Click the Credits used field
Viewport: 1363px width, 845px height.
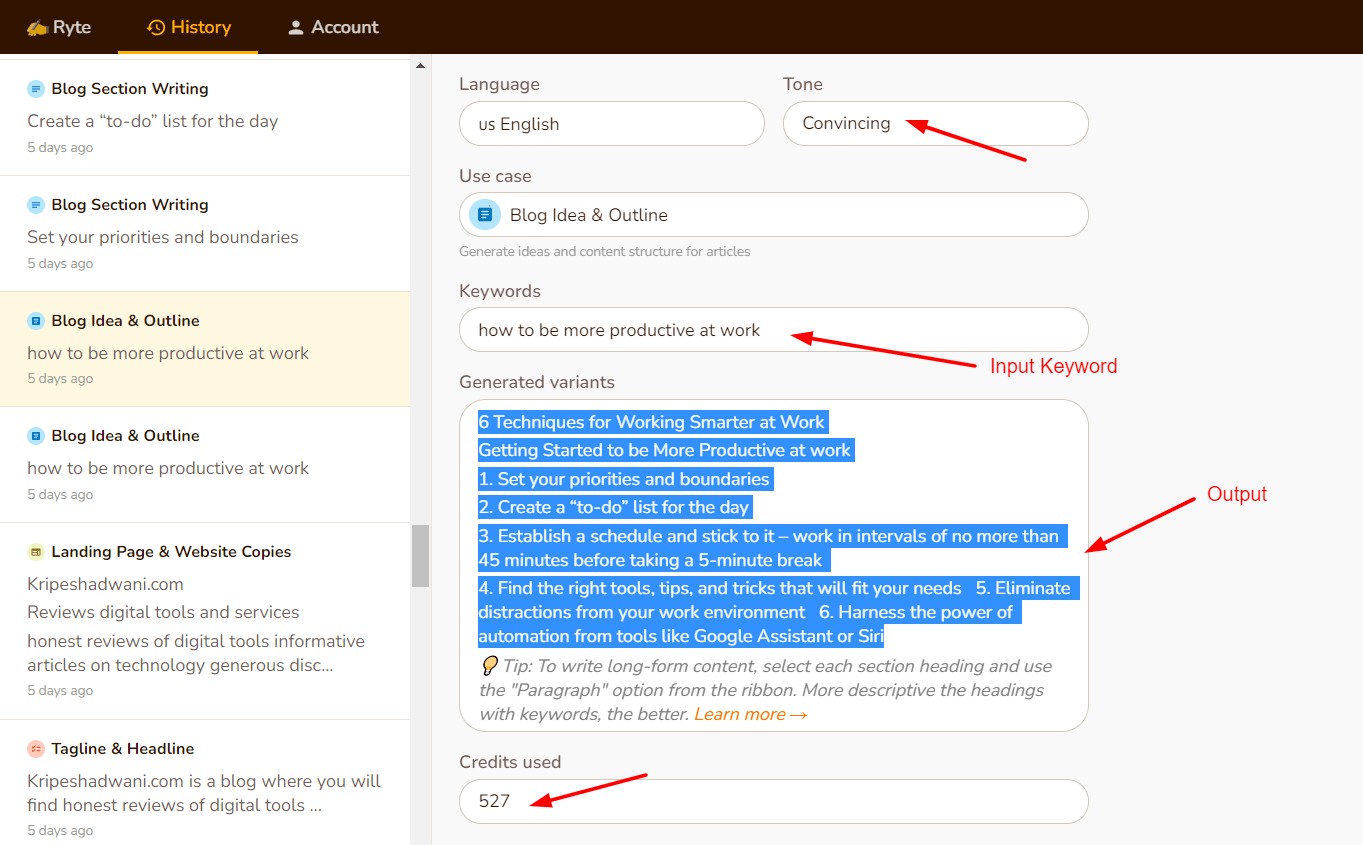[x=773, y=801]
